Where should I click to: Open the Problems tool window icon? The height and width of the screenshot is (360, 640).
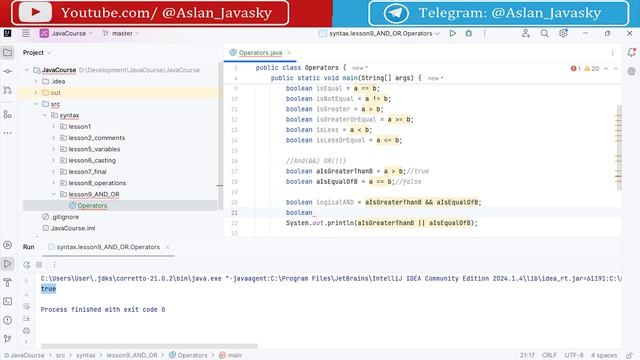point(7,320)
